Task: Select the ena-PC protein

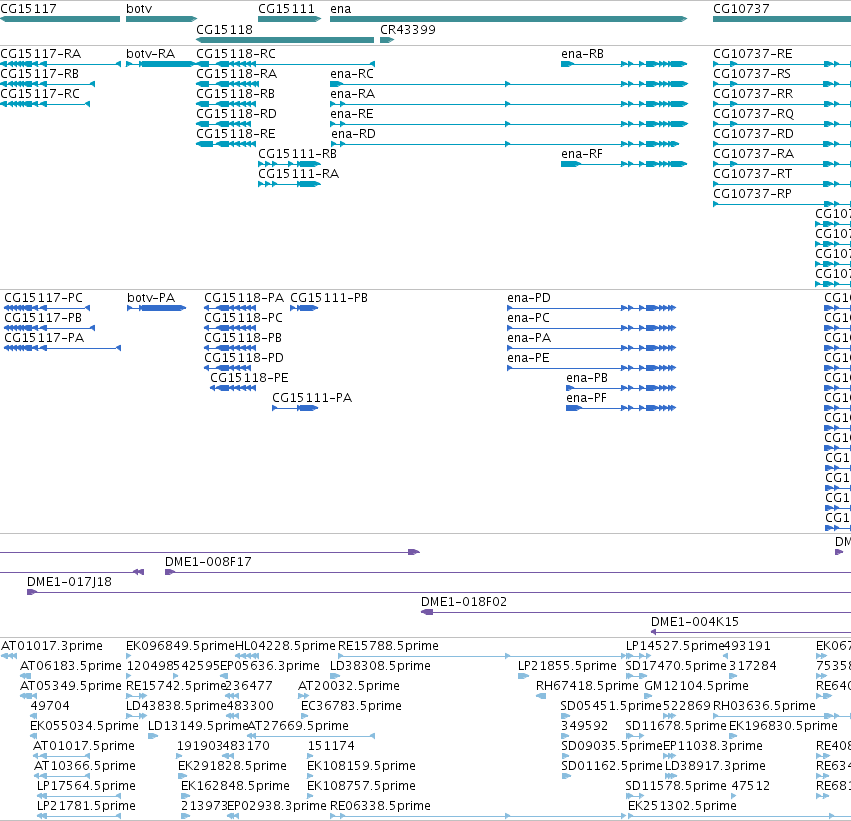Action: (592, 328)
